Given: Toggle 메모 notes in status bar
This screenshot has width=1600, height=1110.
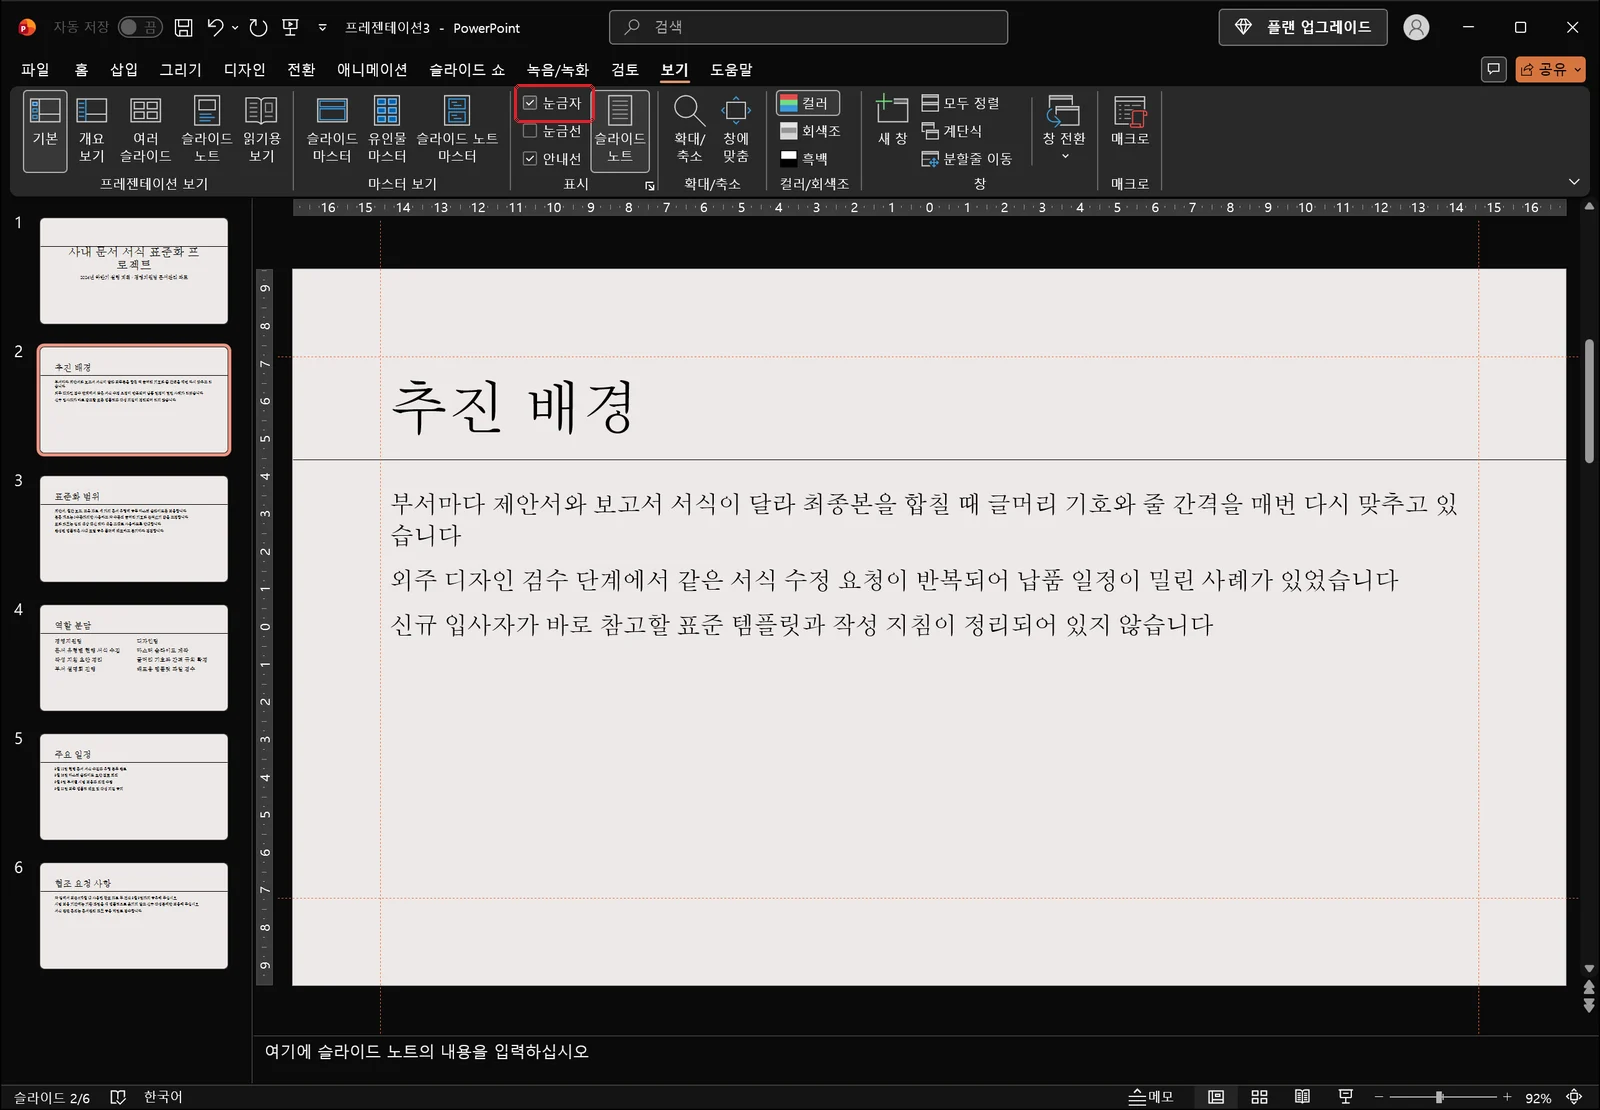Looking at the screenshot, I should point(1151,1097).
